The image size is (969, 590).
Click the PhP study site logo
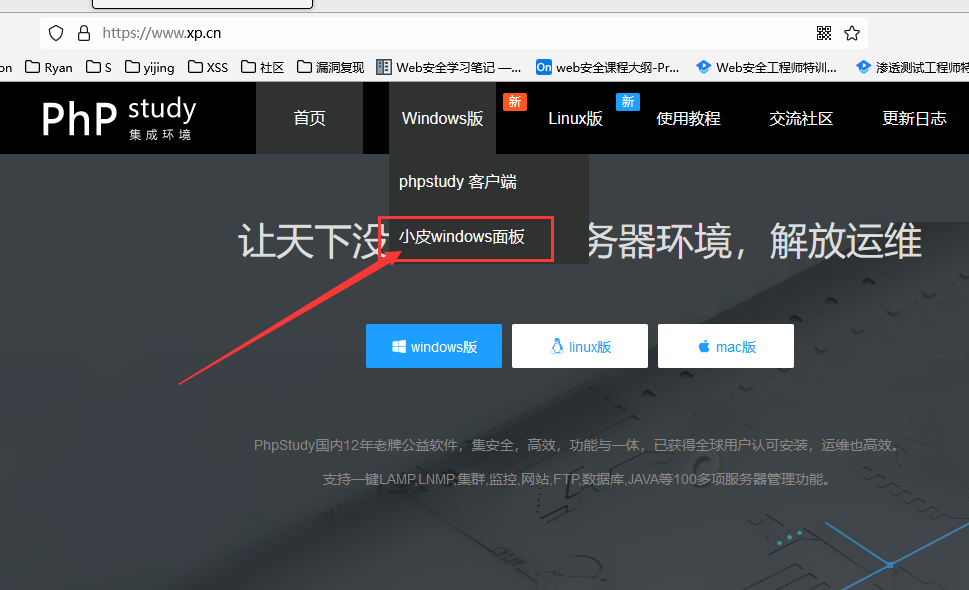(119, 117)
